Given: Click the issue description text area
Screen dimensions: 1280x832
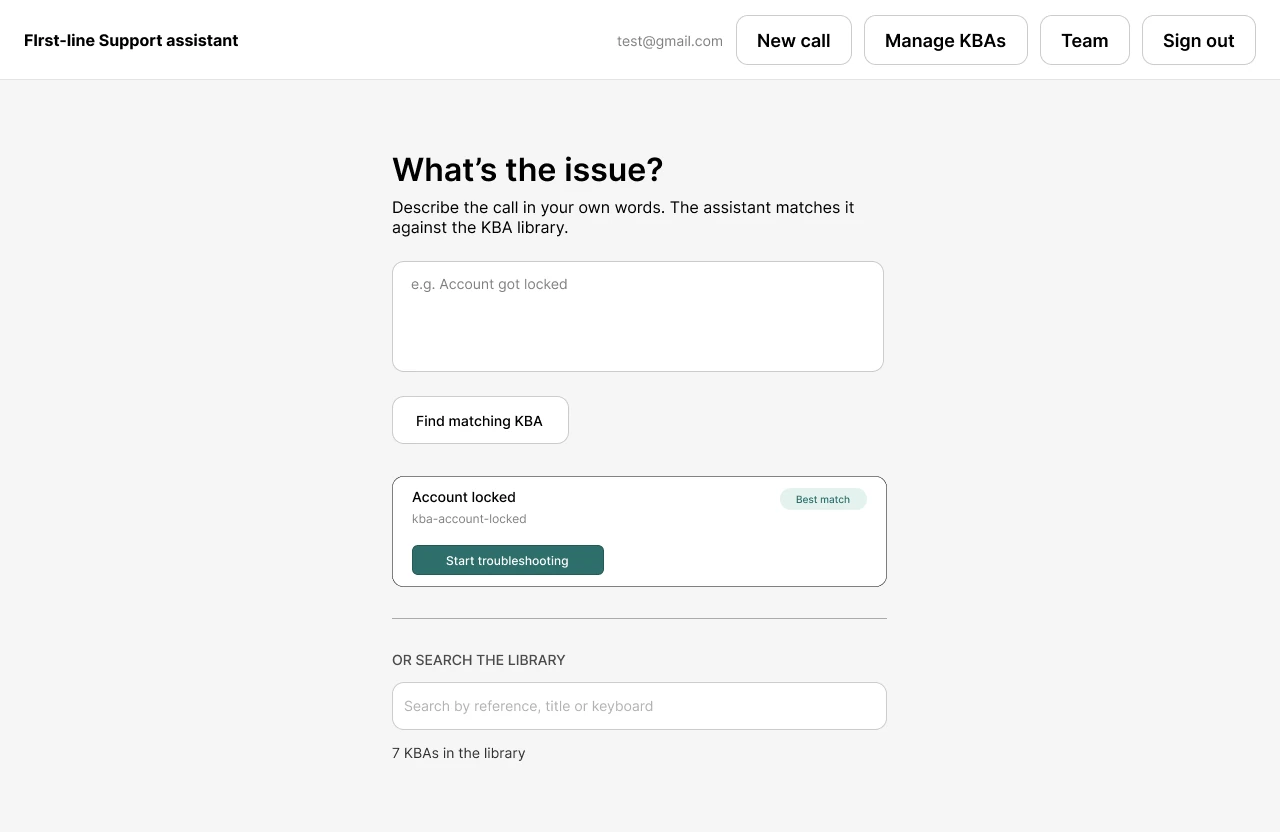Looking at the screenshot, I should pos(638,316).
